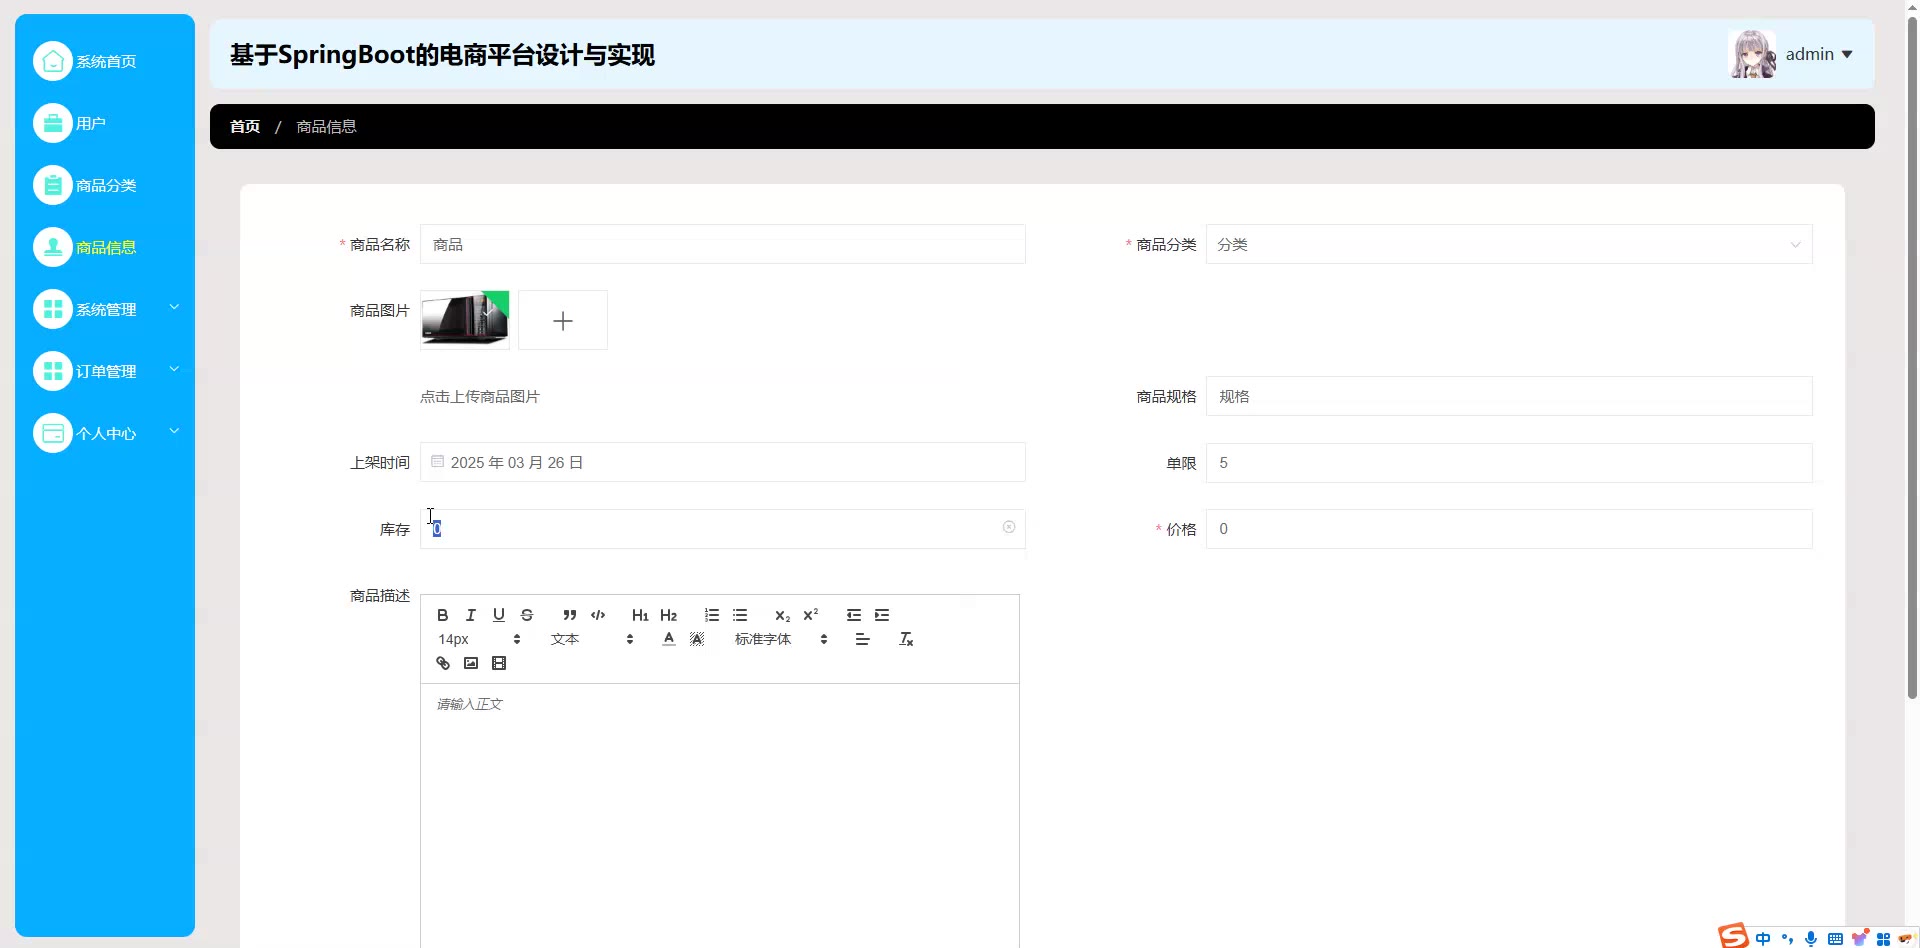
Task: Open the admin user dropdown
Action: [1819, 54]
